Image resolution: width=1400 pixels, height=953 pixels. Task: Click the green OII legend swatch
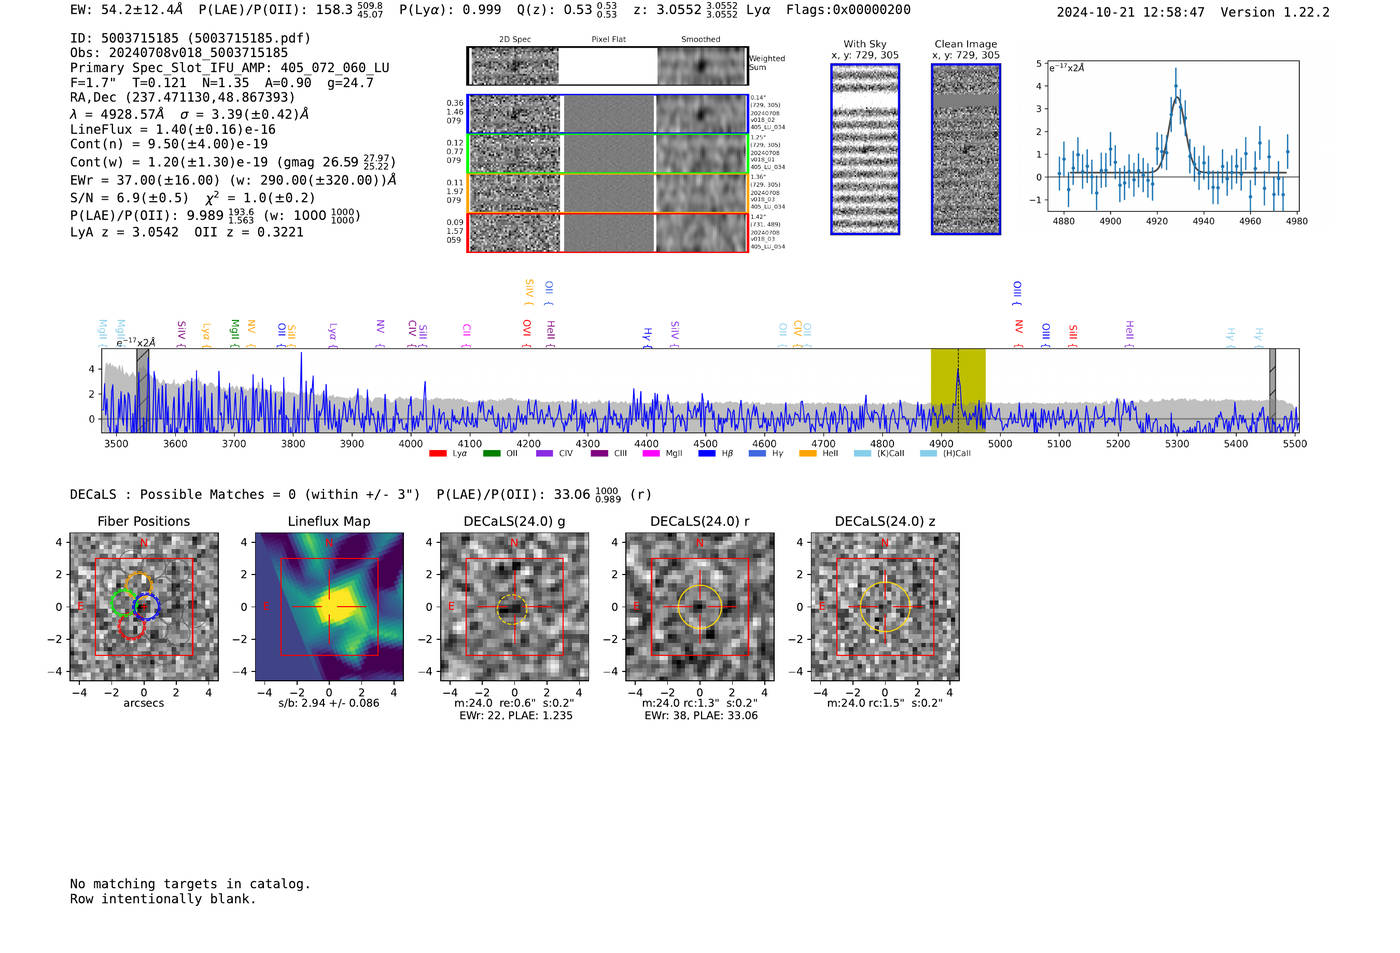[491, 453]
